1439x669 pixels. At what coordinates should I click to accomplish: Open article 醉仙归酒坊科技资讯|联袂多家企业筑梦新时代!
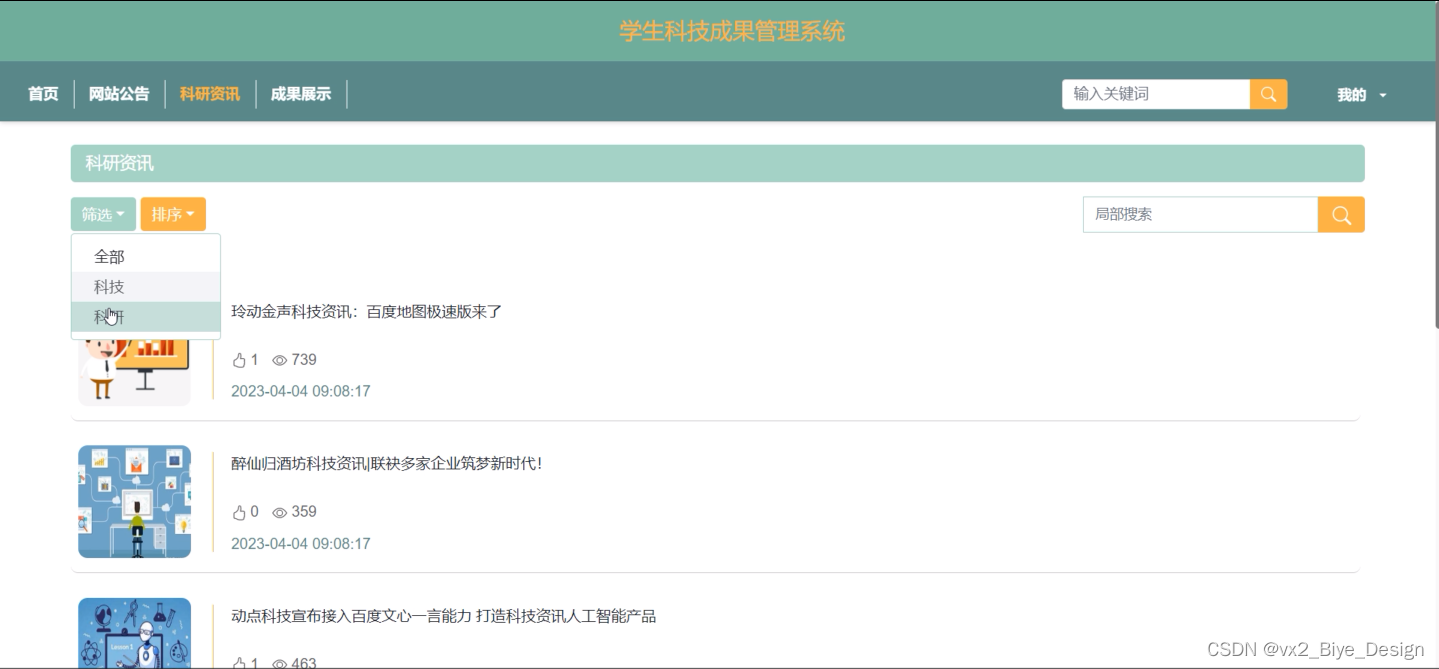coord(387,464)
